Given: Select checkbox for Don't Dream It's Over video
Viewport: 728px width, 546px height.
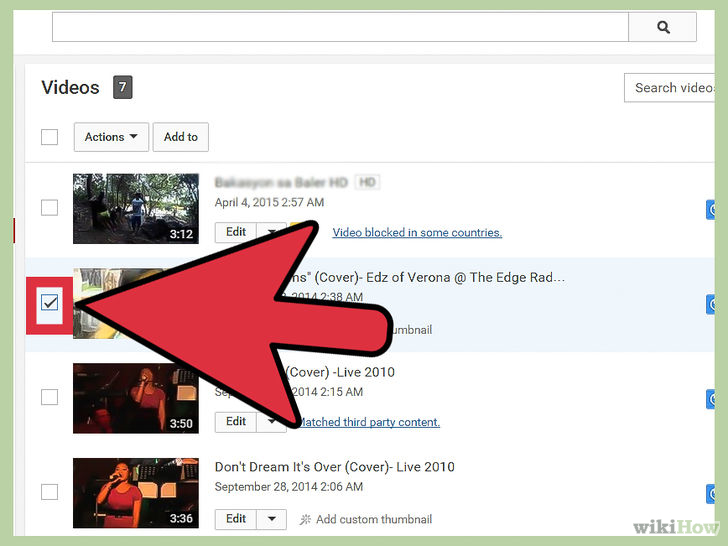Looking at the screenshot, I should pyautogui.click(x=49, y=492).
